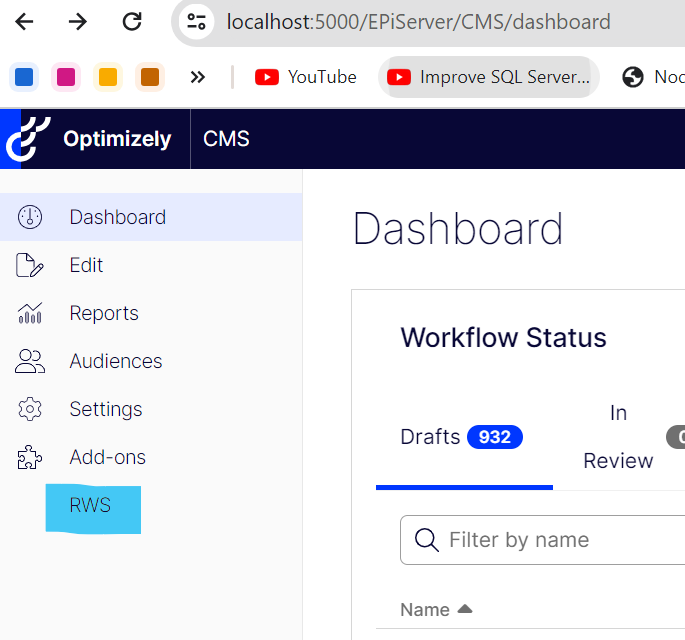The width and height of the screenshot is (685, 640).
Task: Click the Edit page-pencil icon
Action: 30,265
